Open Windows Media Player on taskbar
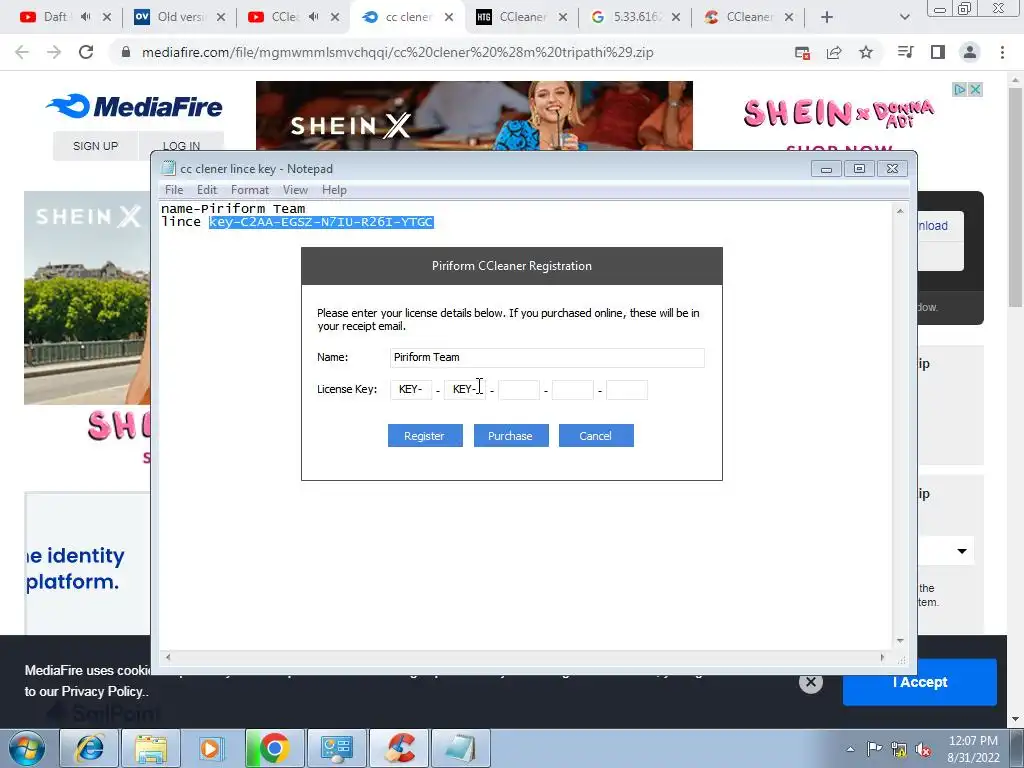This screenshot has width=1024, height=768. click(212, 748)
